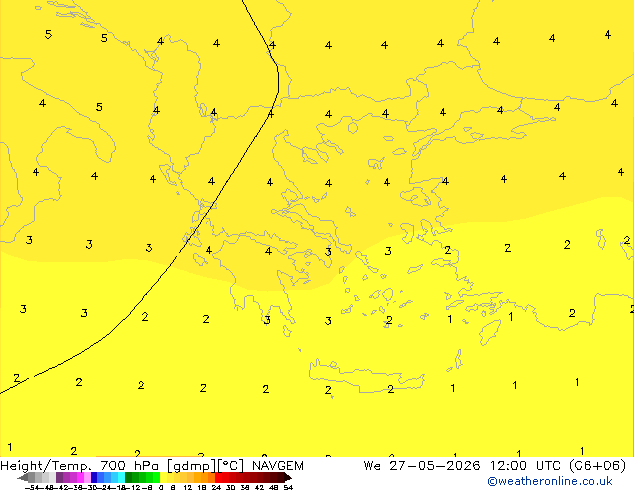Image resolution: width=634 pixels, height=490 pixels.
Task: Click the bright red legend swatch at 24
Action: 218,477
